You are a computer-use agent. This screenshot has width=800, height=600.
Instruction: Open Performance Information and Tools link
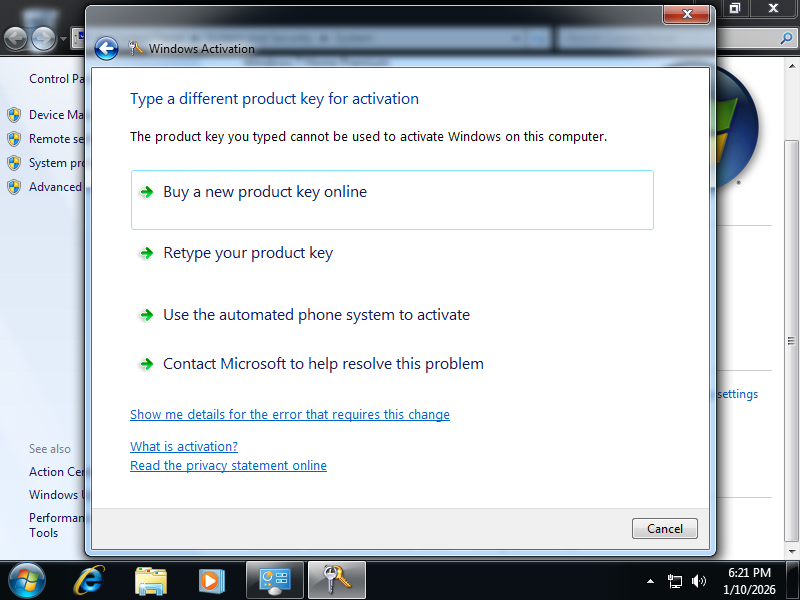tap(56, 525)
